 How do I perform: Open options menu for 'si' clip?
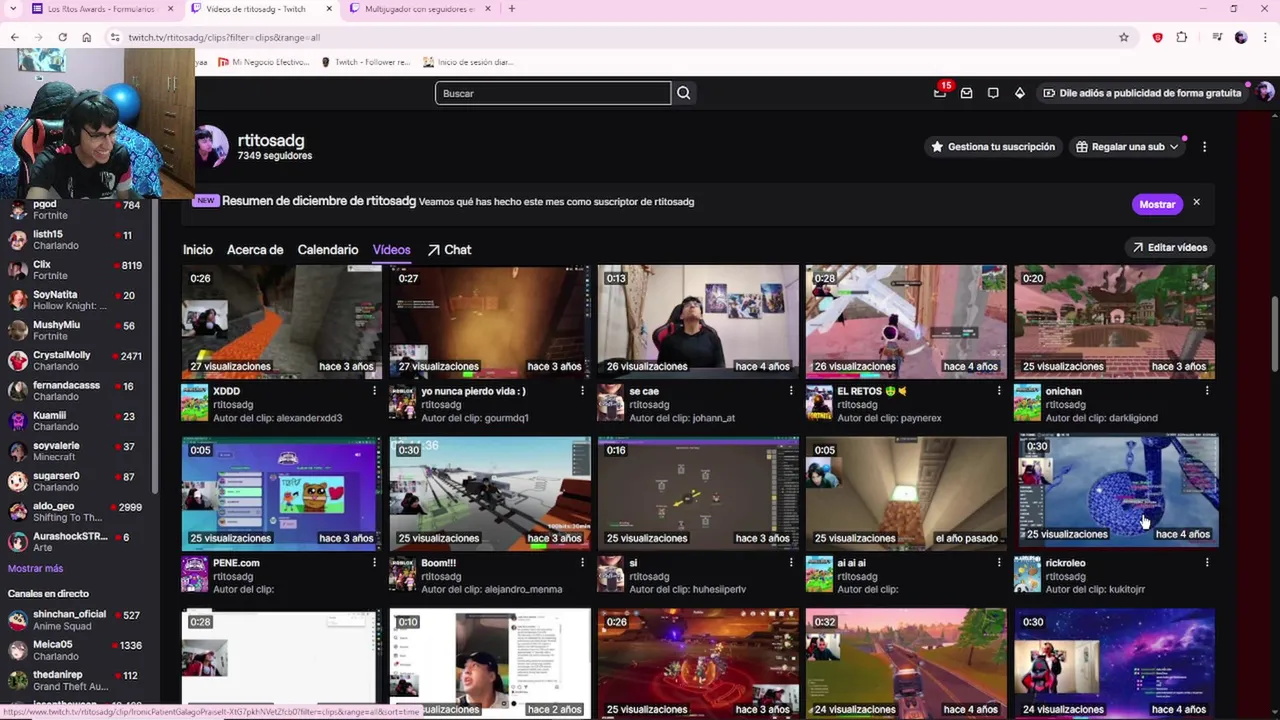pos(790,563)
